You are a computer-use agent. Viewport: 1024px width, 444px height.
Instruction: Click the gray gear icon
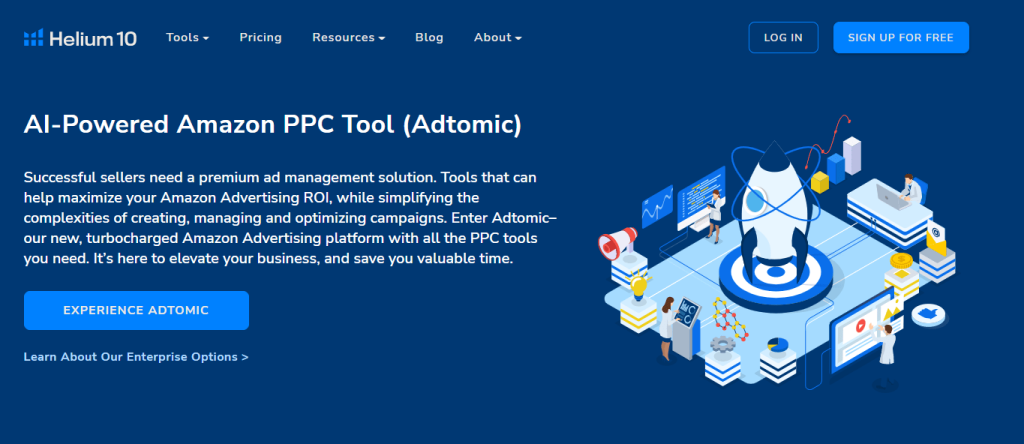(721, 345)
